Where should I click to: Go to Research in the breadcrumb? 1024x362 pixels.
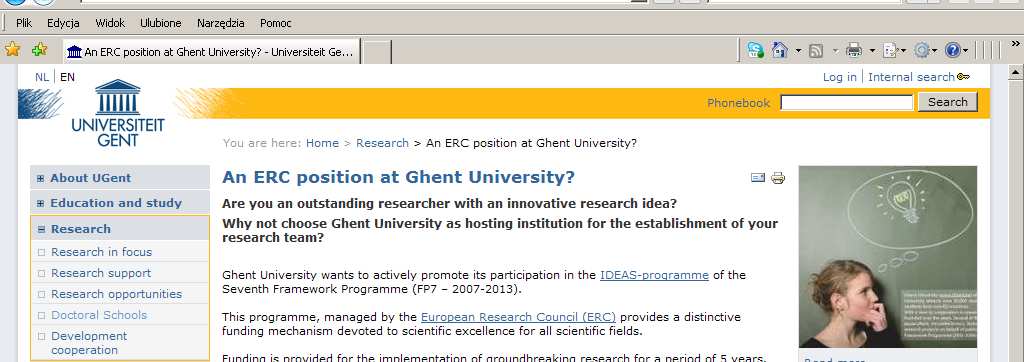tap(382, 143)
